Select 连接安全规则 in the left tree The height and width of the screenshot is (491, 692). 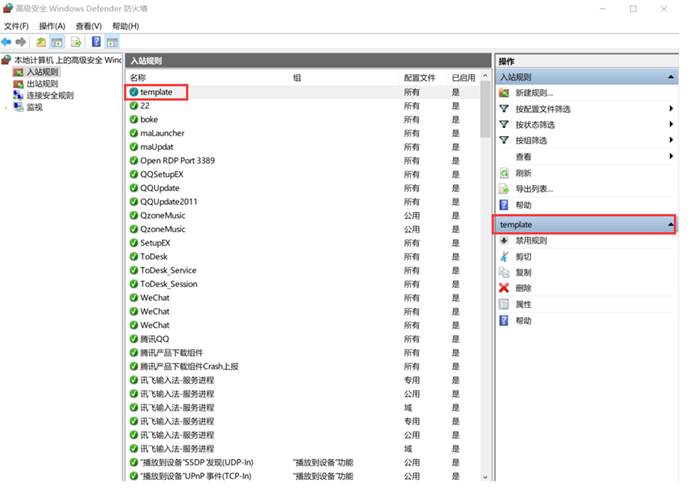click(50, 95)
